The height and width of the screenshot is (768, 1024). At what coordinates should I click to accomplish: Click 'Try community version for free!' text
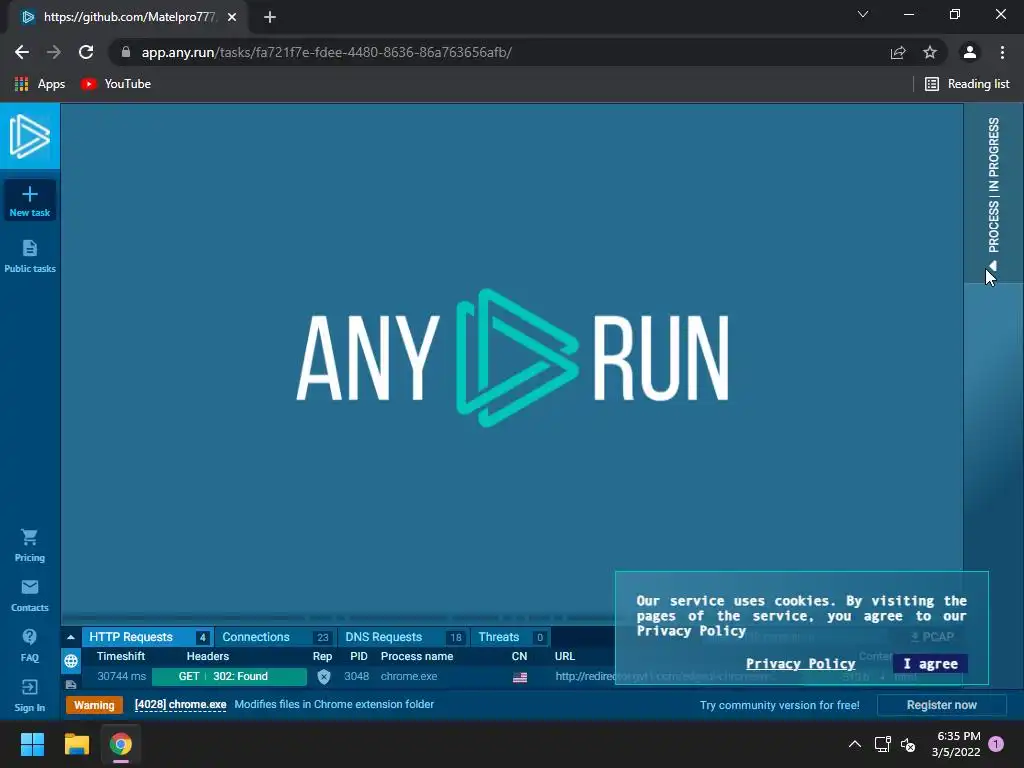[x=779, y=705]
